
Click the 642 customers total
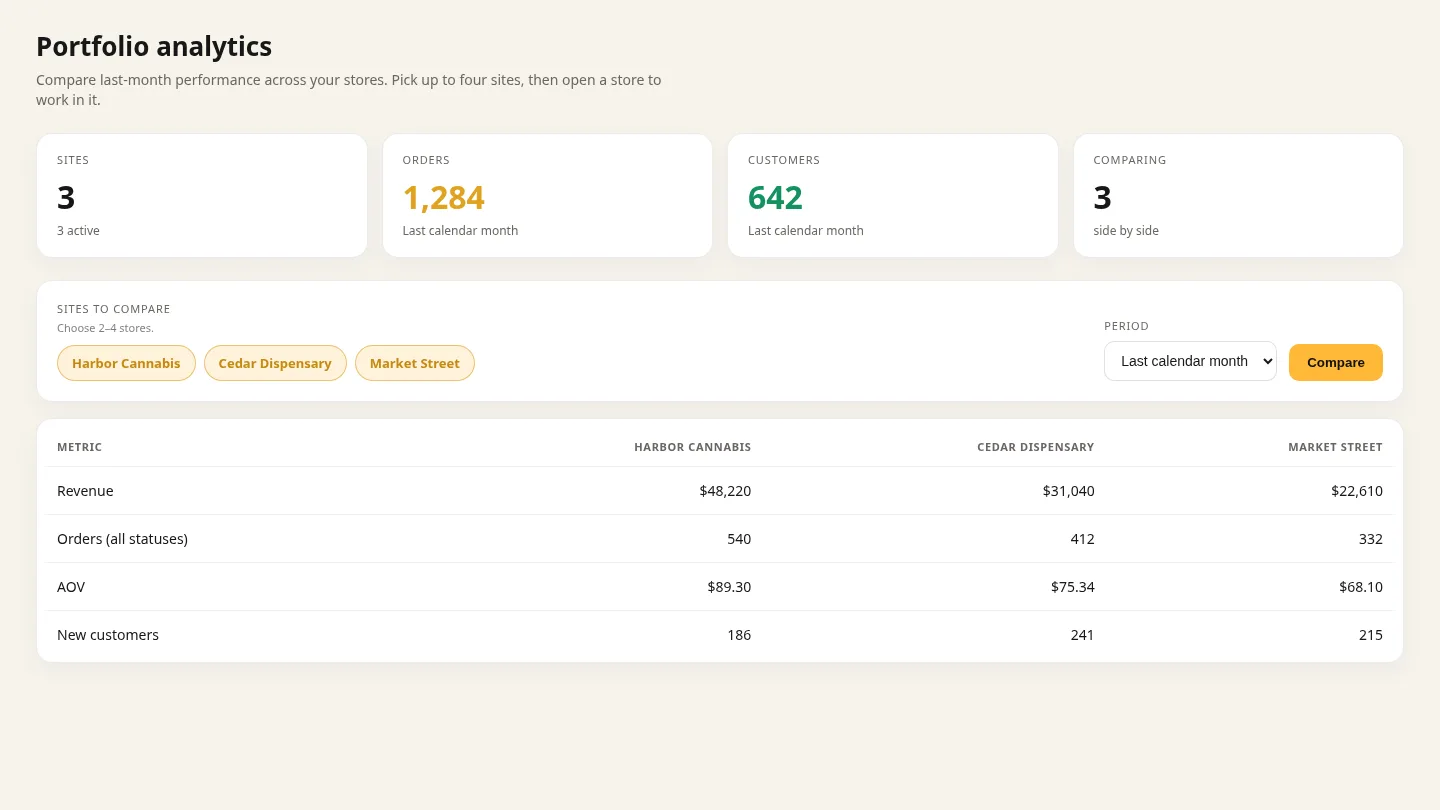coord(775,197)
